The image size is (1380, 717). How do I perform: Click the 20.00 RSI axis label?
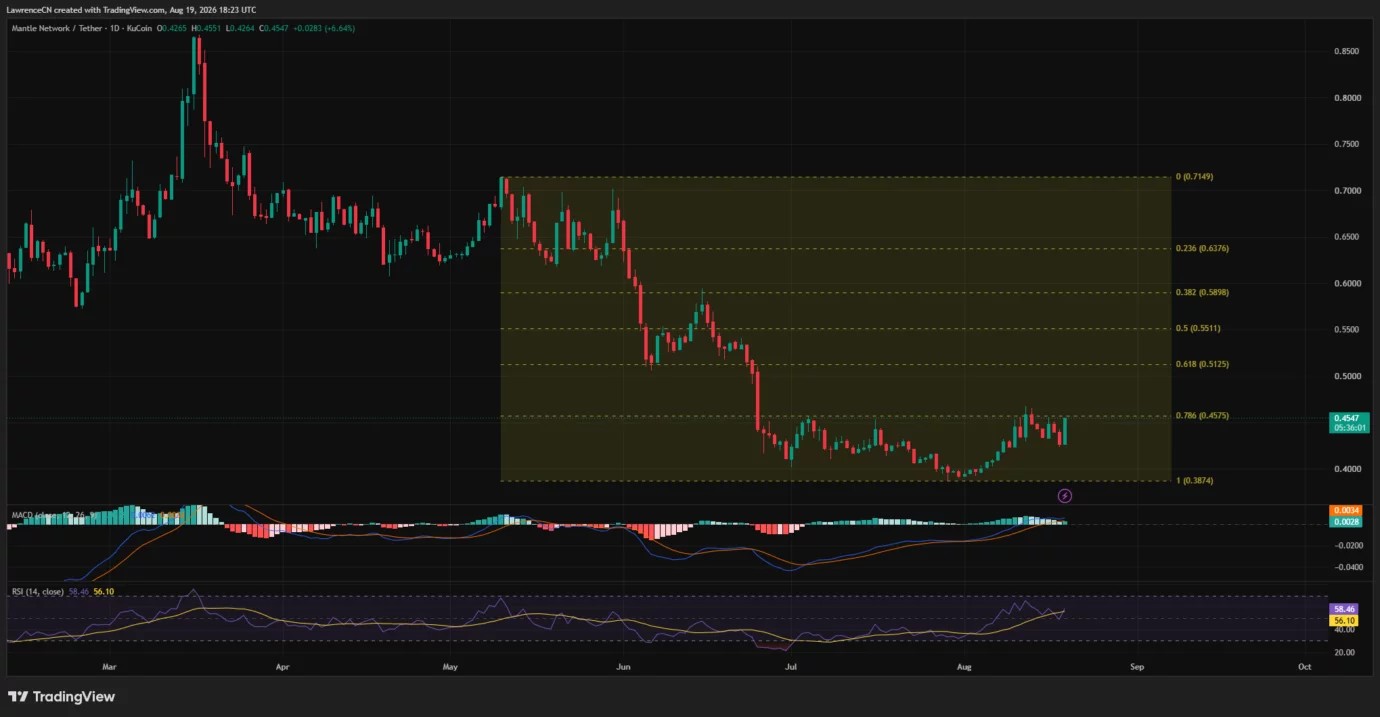pyautogui.click(x=1343, y=652)
